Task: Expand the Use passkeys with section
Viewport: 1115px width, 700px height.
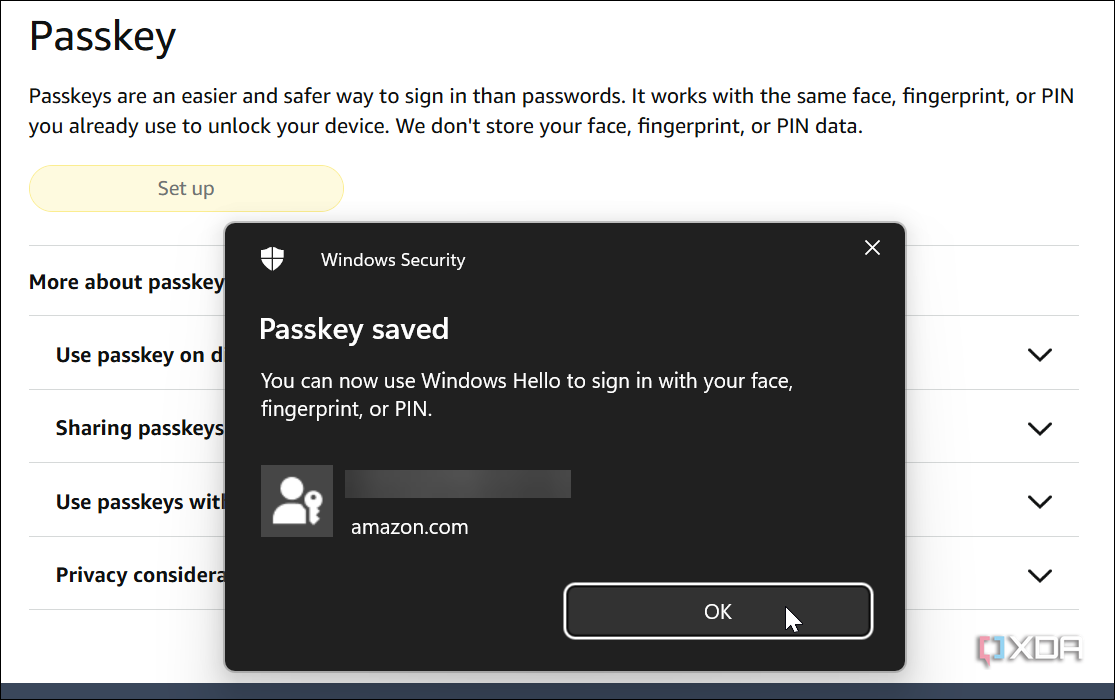Action: coord(1039,501)
